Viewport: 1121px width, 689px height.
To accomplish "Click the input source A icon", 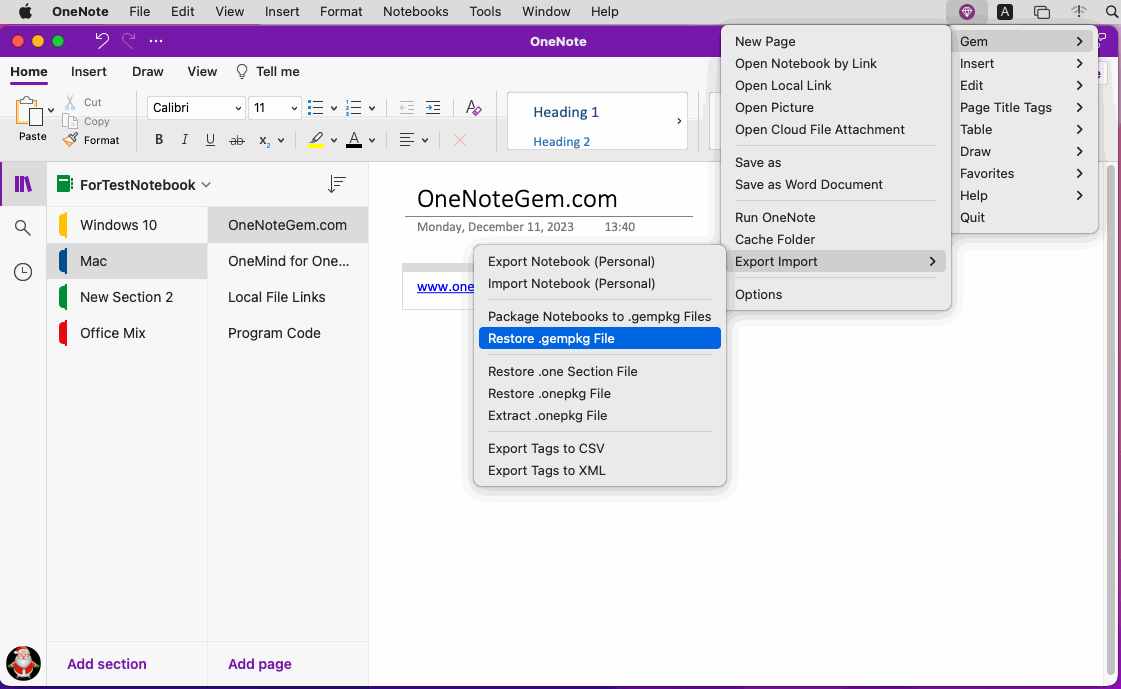I will [x=1004, y=11].
